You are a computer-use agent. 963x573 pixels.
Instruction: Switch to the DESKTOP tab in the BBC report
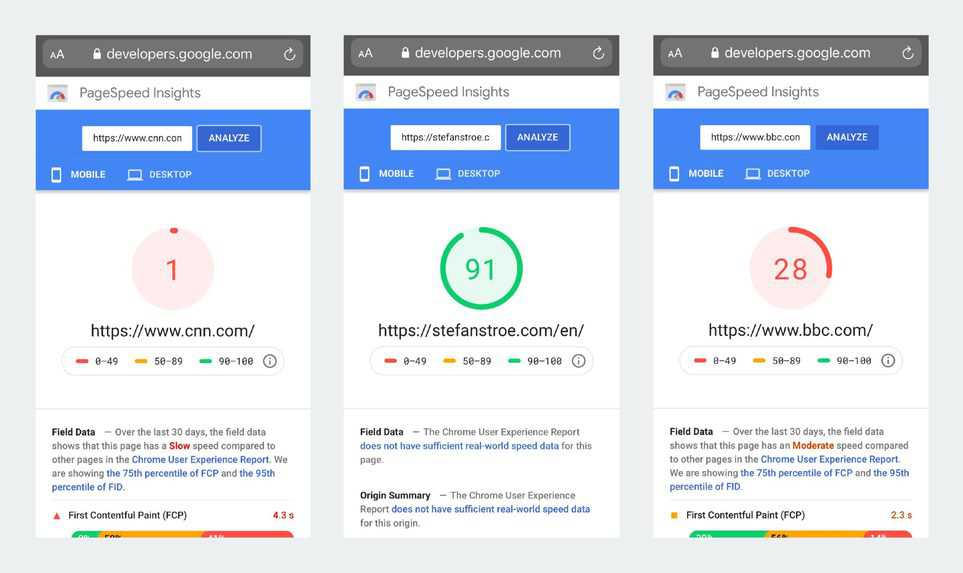(778, 174)
